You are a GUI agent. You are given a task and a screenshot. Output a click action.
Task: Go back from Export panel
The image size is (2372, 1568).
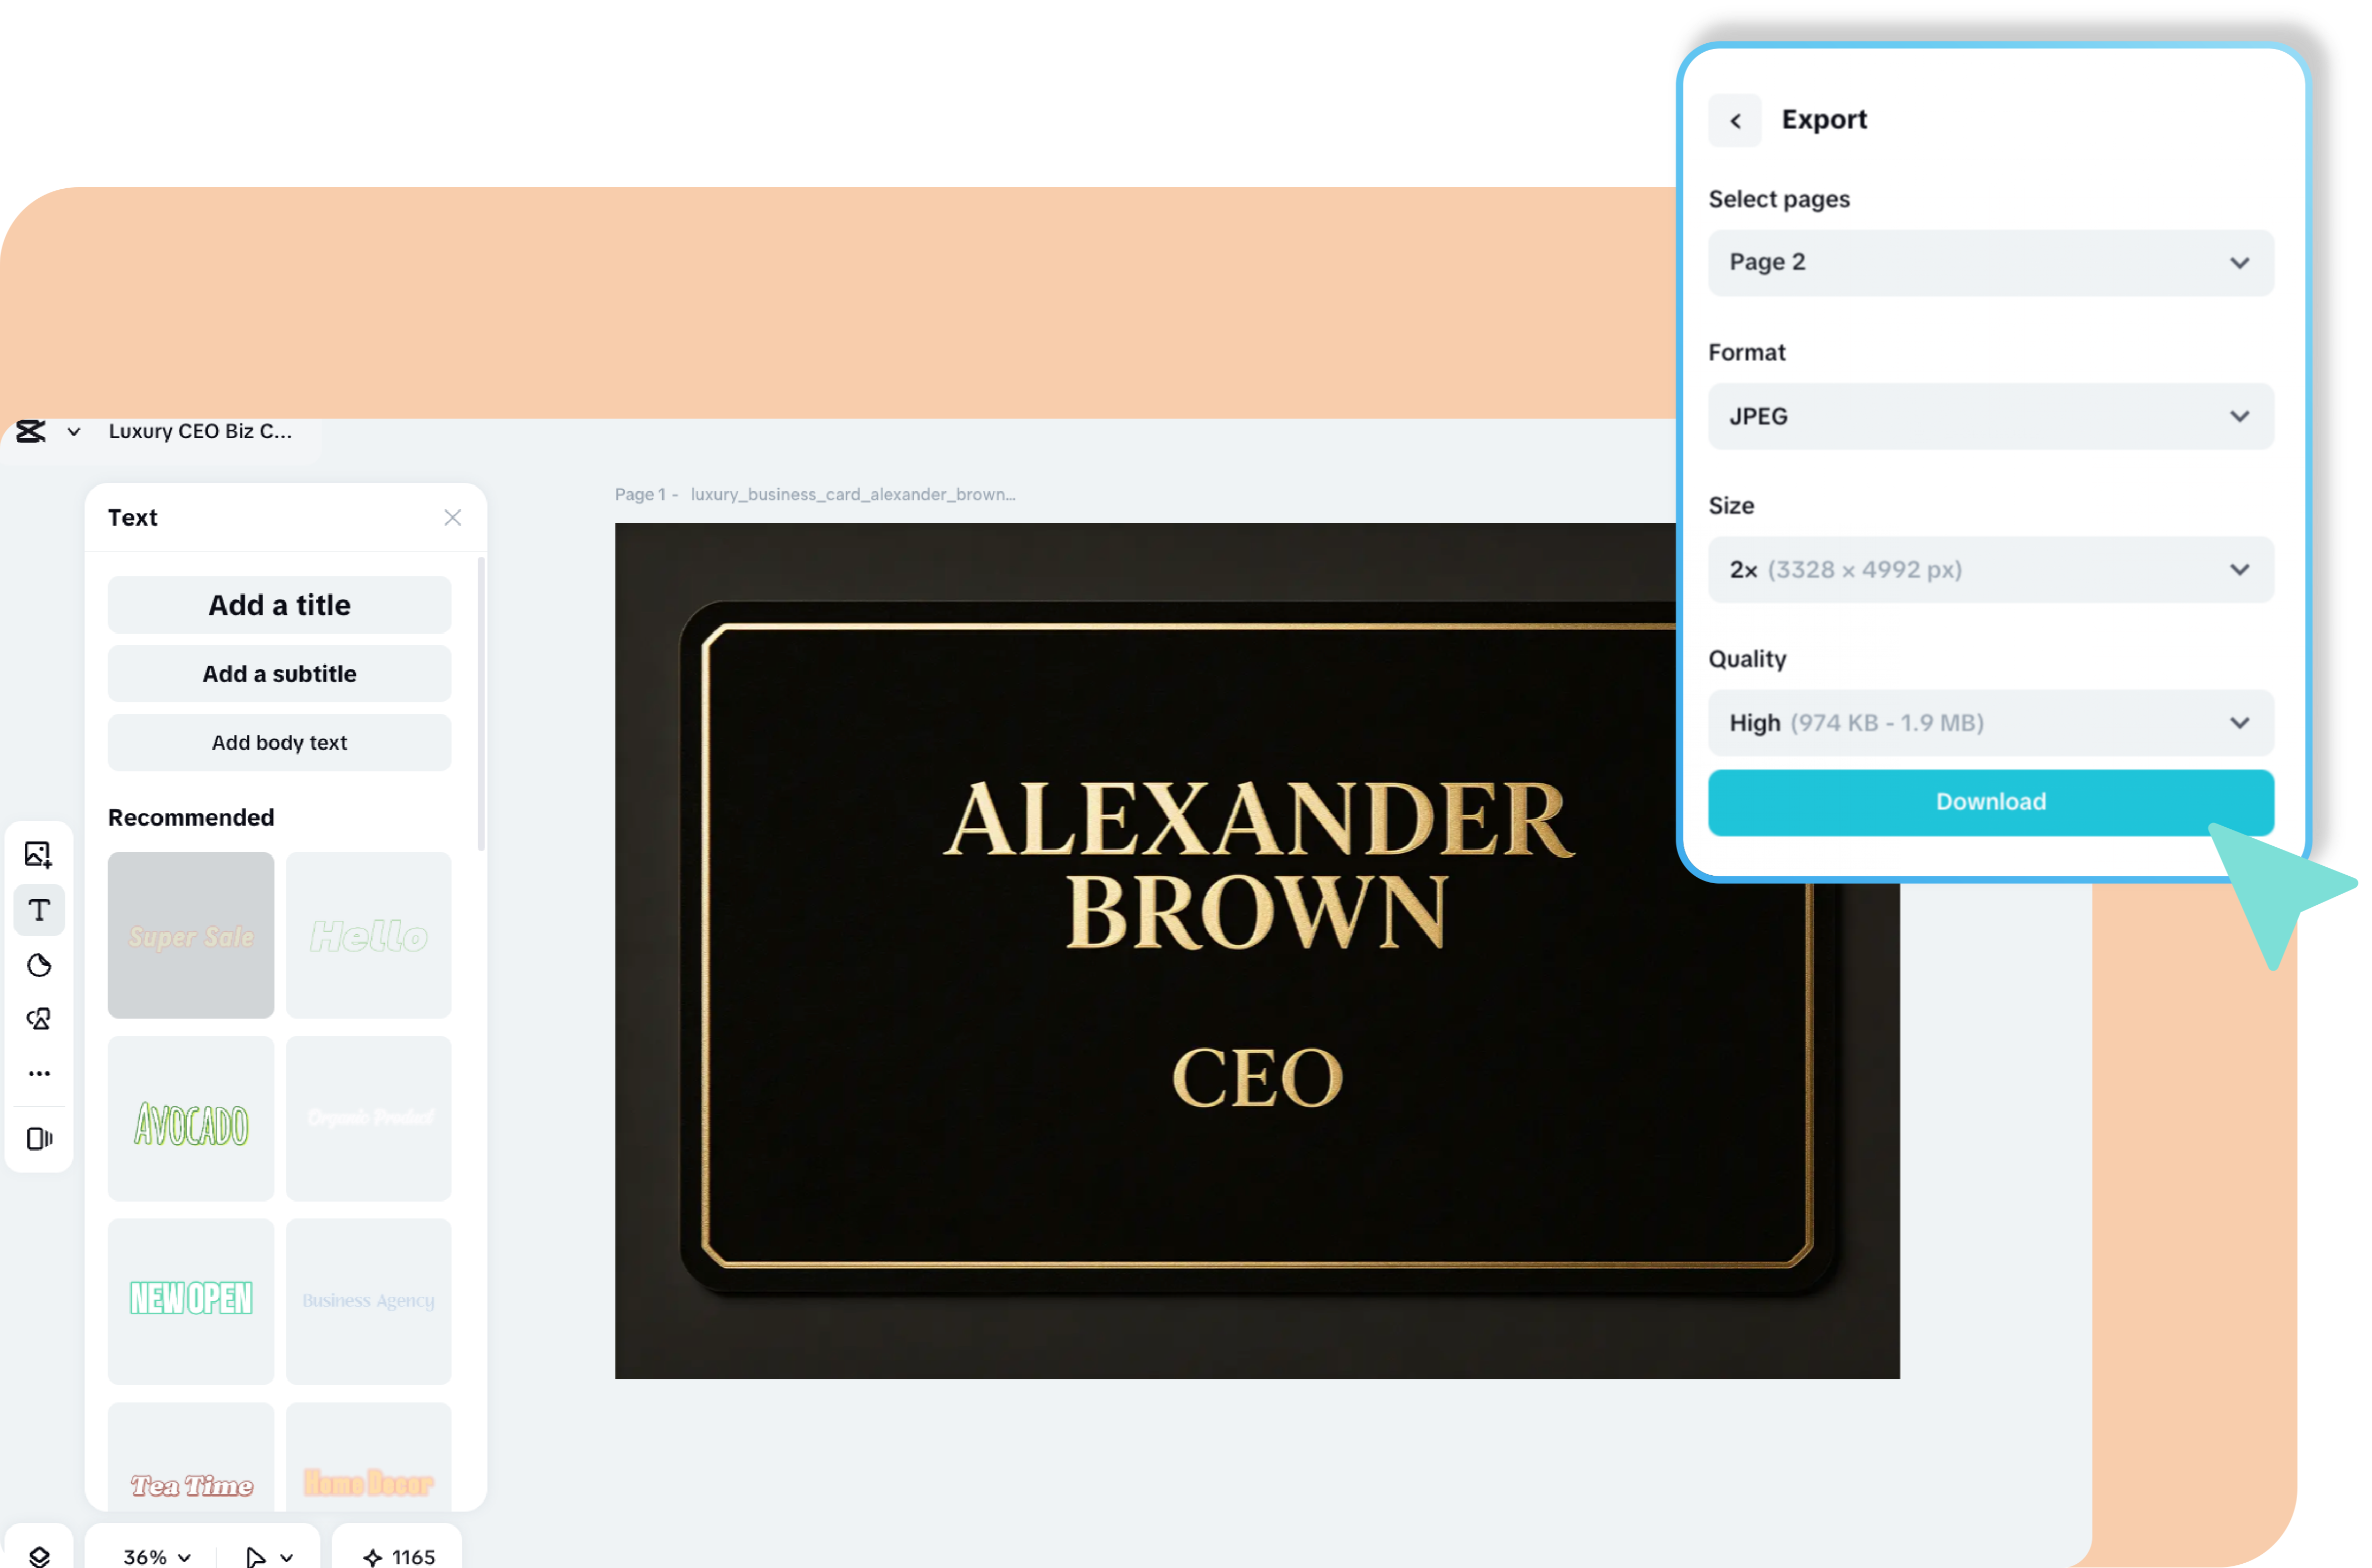point(1735,120)
